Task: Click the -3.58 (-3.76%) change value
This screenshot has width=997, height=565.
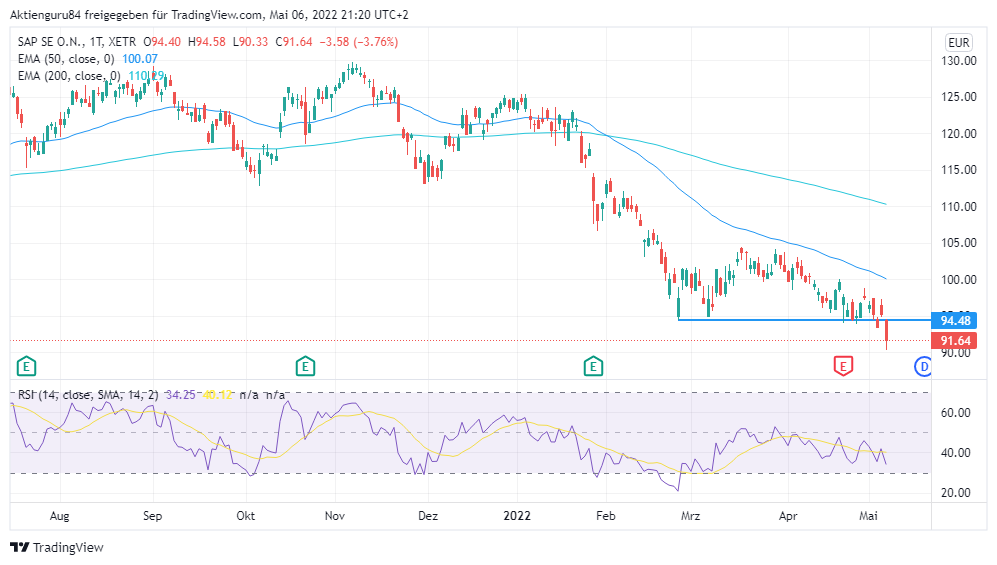Action: tap(359, 42)
